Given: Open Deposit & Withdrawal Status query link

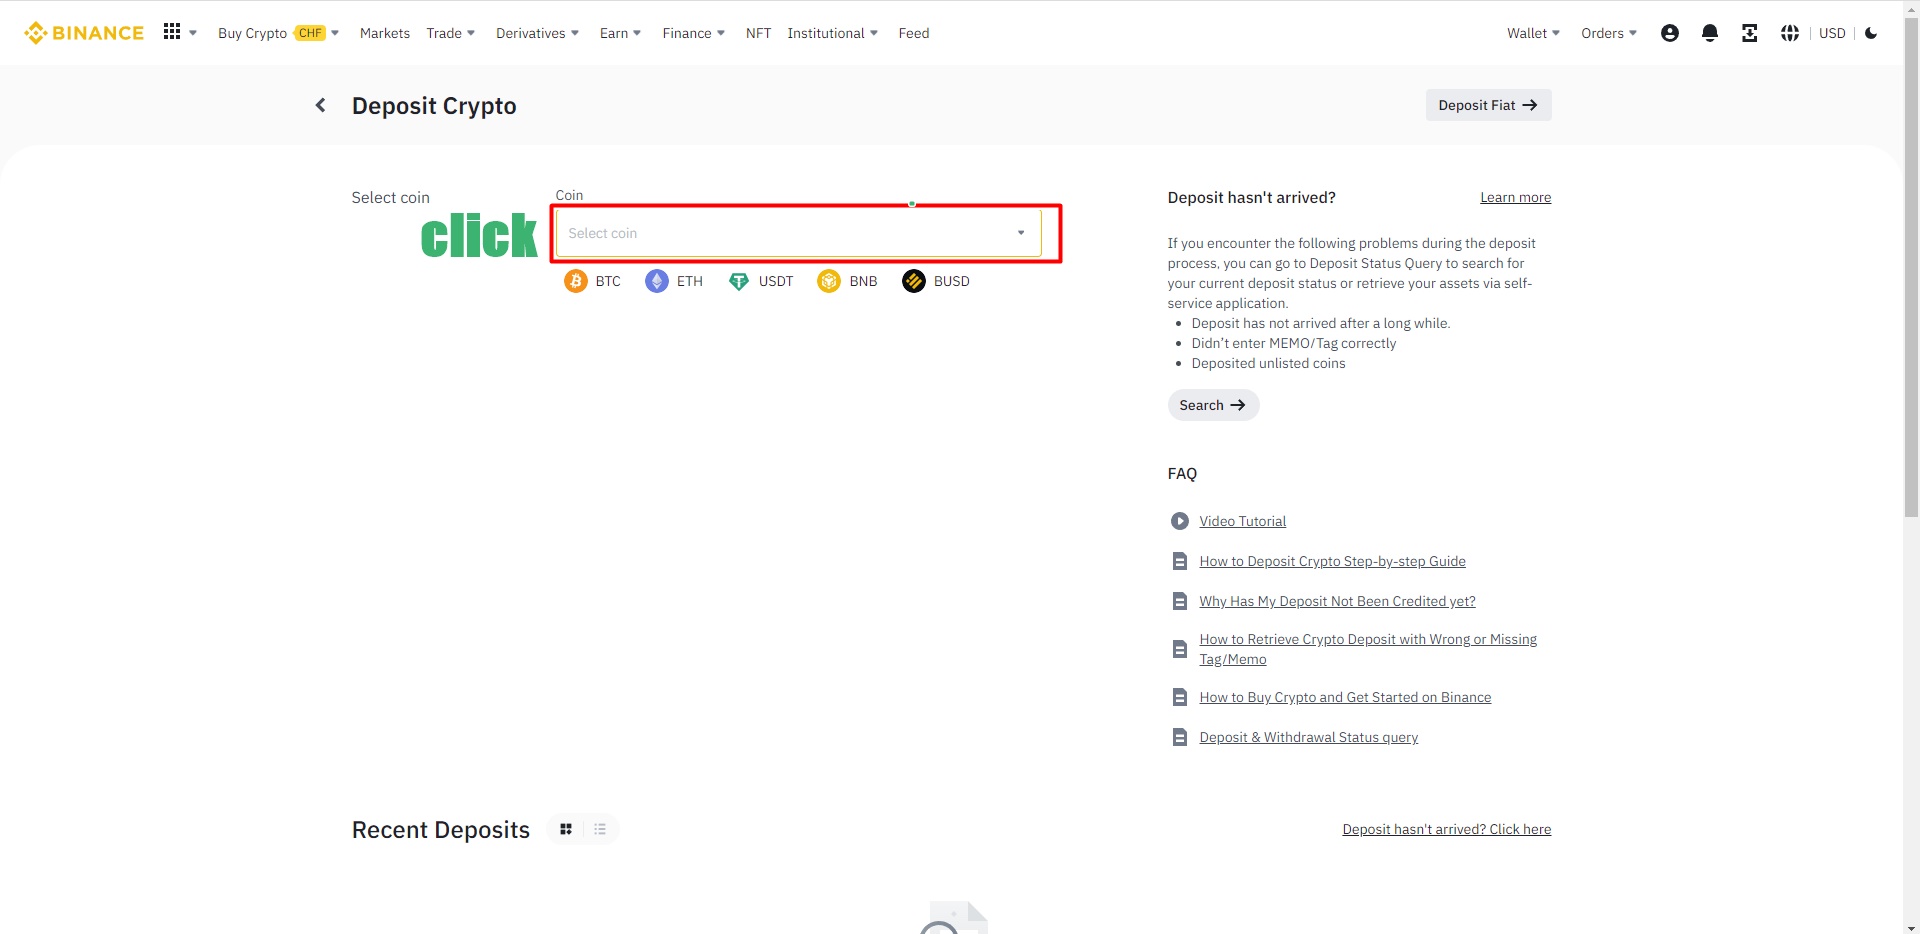Looking at the screenshot, I should [x=1309, y=737].
